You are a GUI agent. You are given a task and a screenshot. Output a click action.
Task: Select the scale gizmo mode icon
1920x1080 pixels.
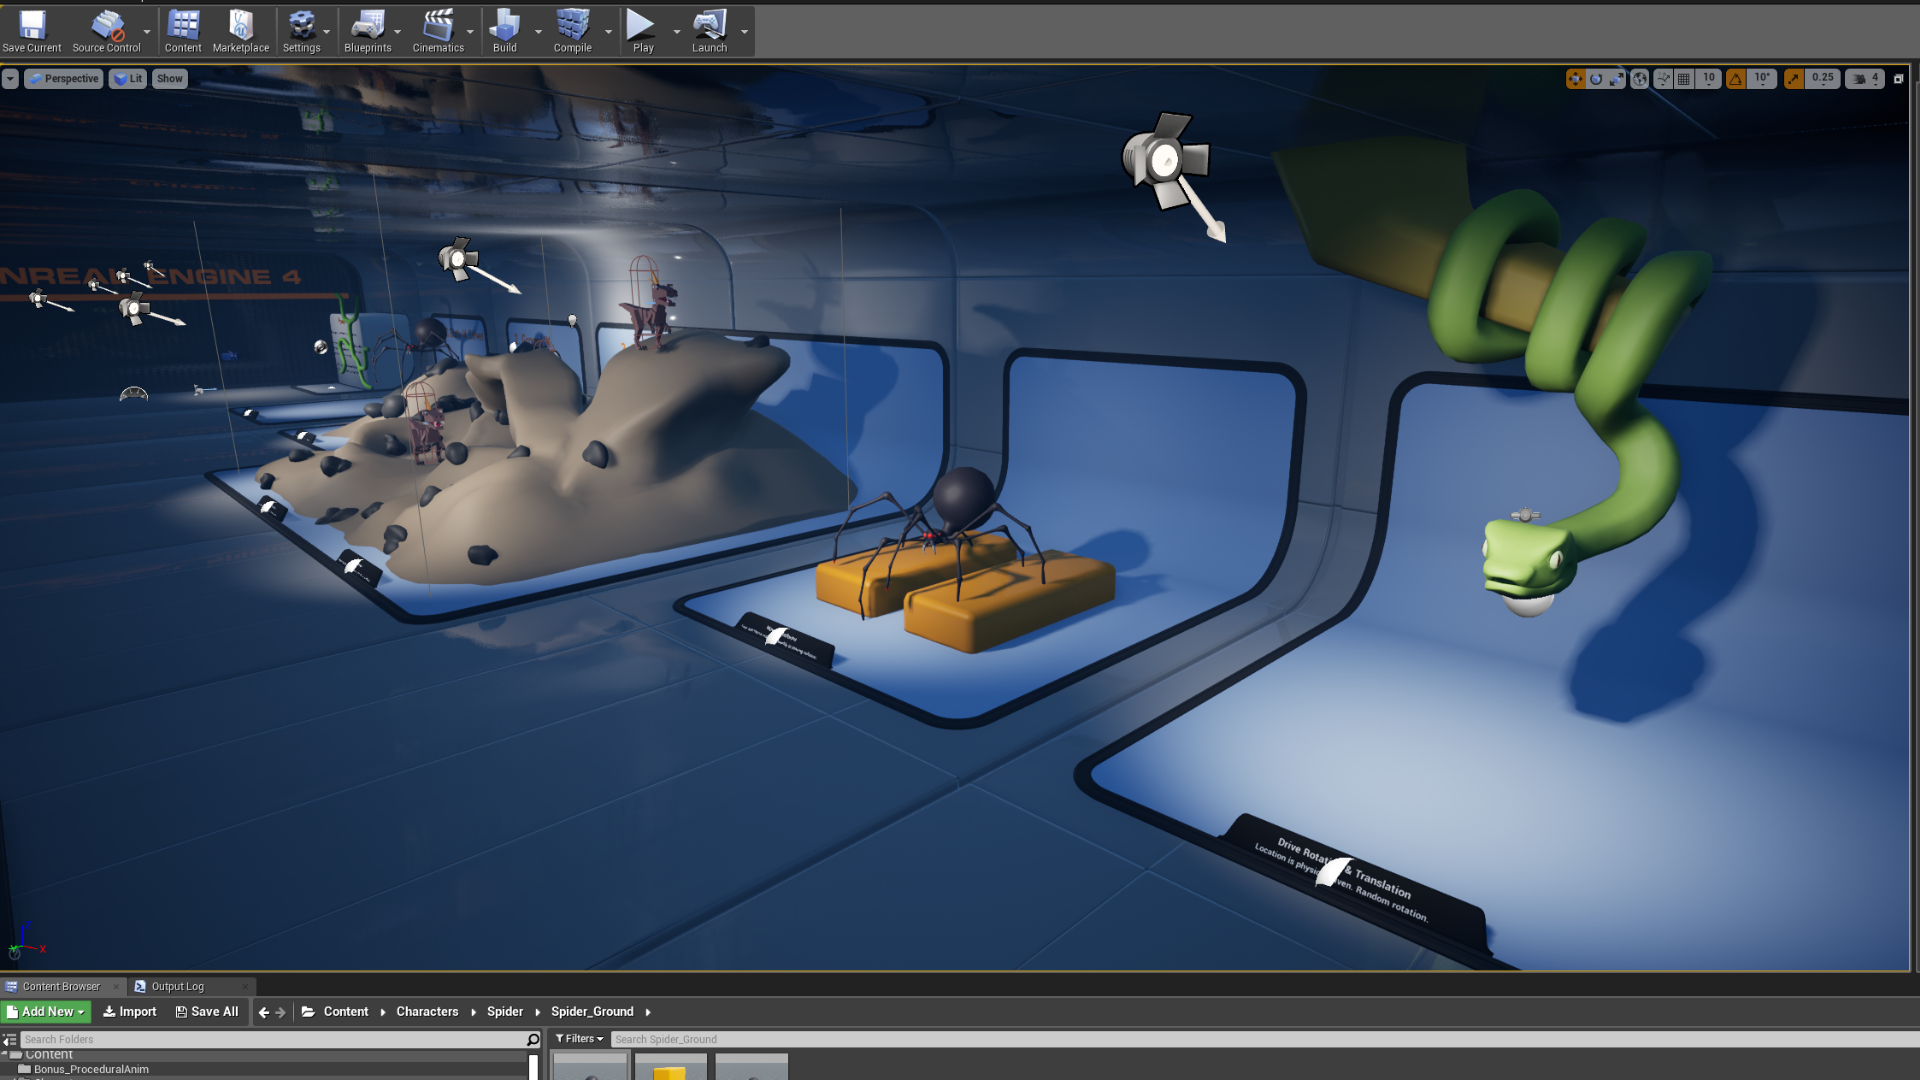(1617, 79)
